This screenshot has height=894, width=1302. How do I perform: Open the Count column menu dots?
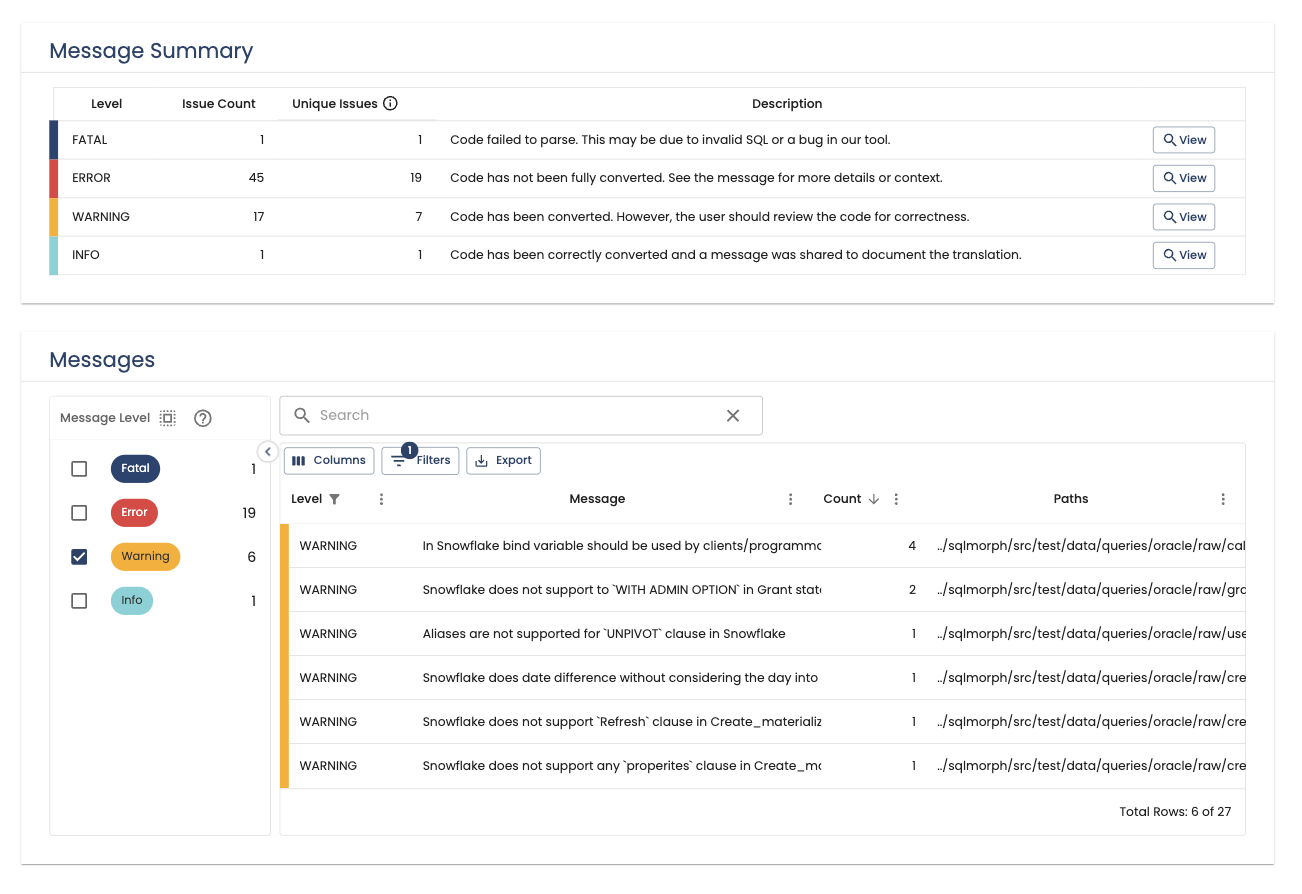[x=896, y=499]
